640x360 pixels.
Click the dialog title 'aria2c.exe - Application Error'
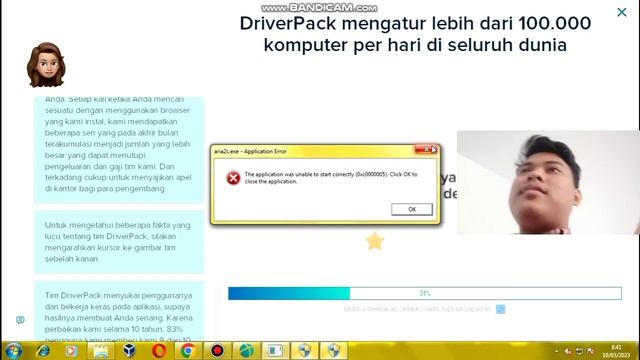250,151
